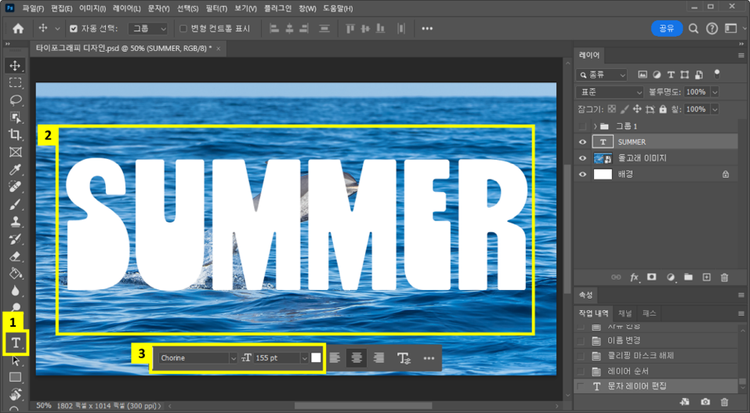Open the 그룹 auto-select target dropdown
The height and width of the screenshot is (413, 750).
click(x=148, y=29)
